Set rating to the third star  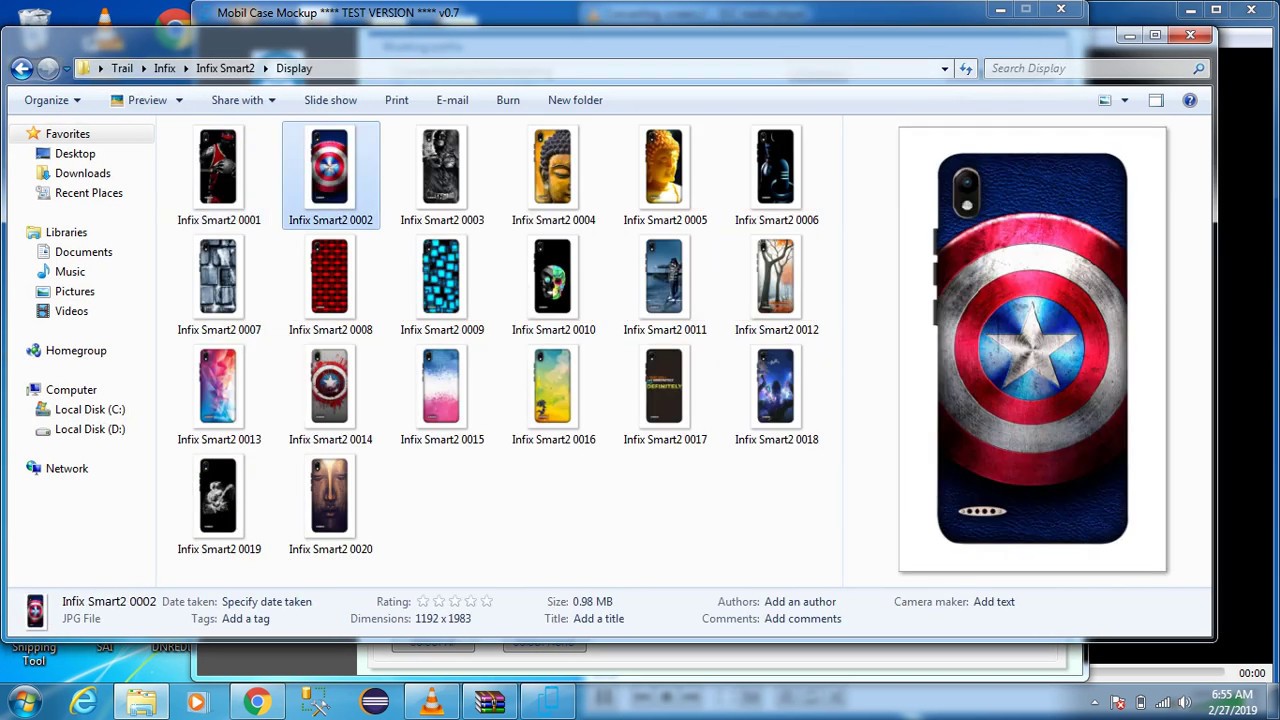455,602
